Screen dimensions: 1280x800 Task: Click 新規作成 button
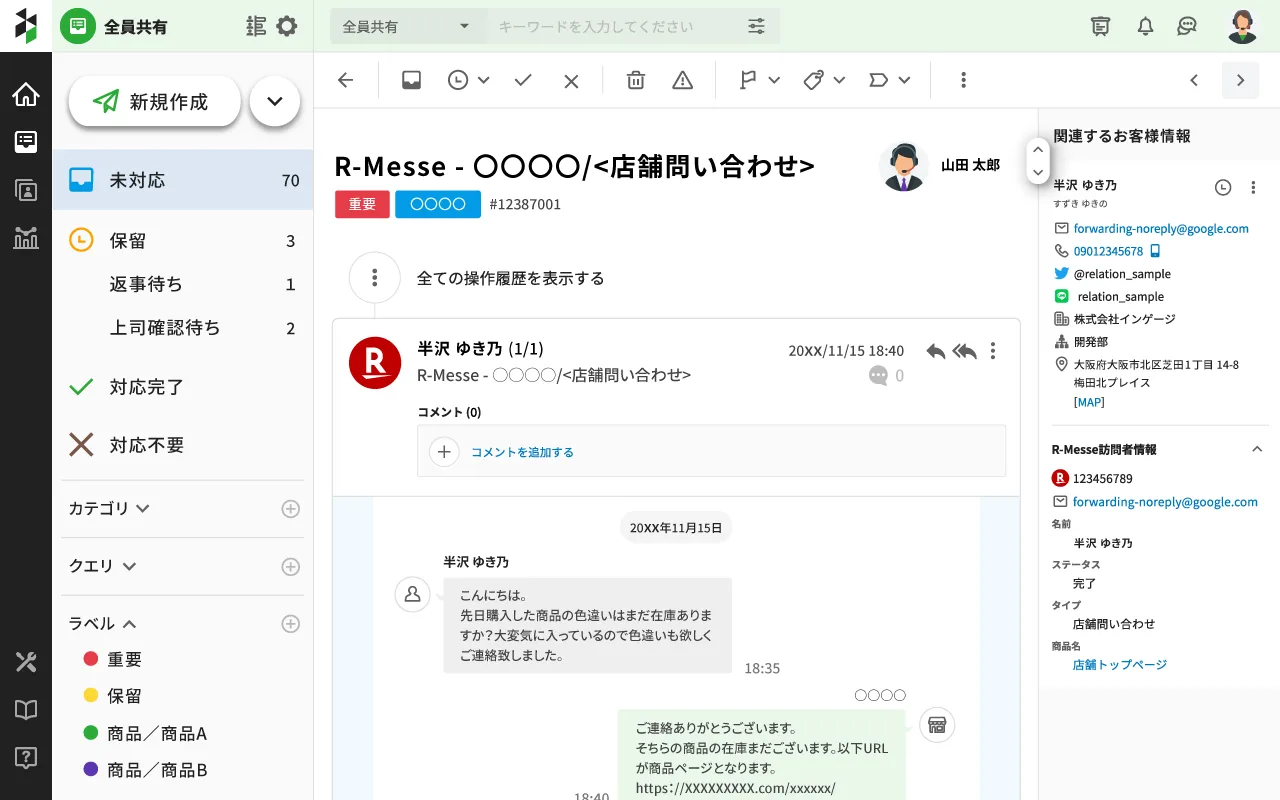(x=154, y=101)
